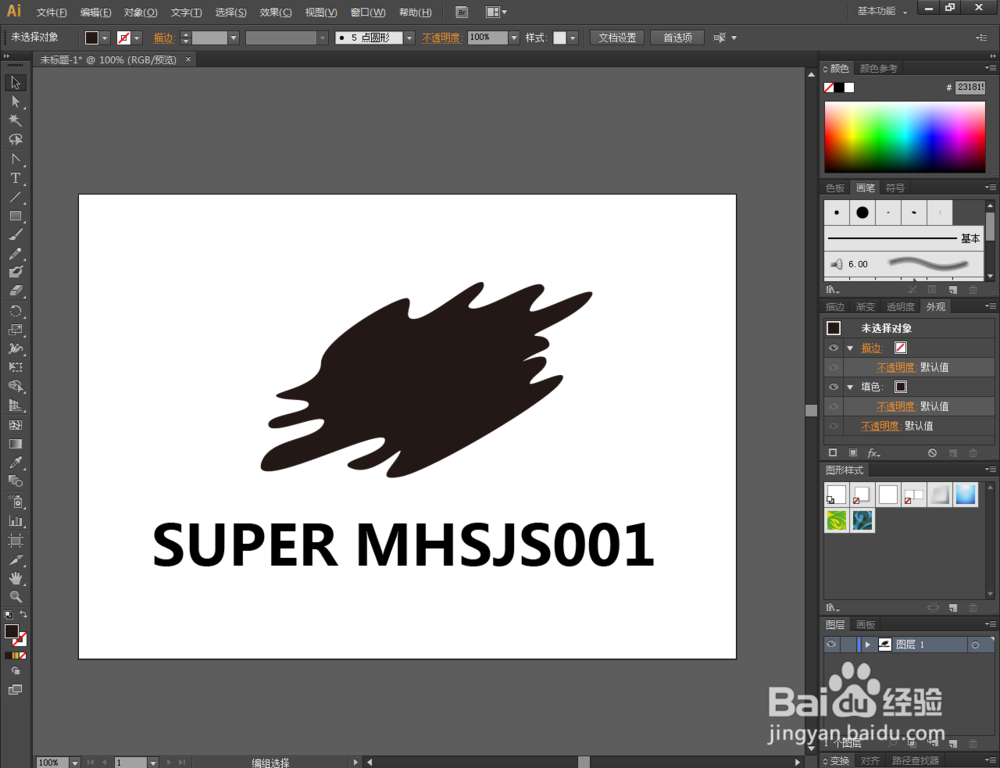Toggle visibility of 图层 1 layer
This screenshot has height=768, width=1000.
(831, 644)
